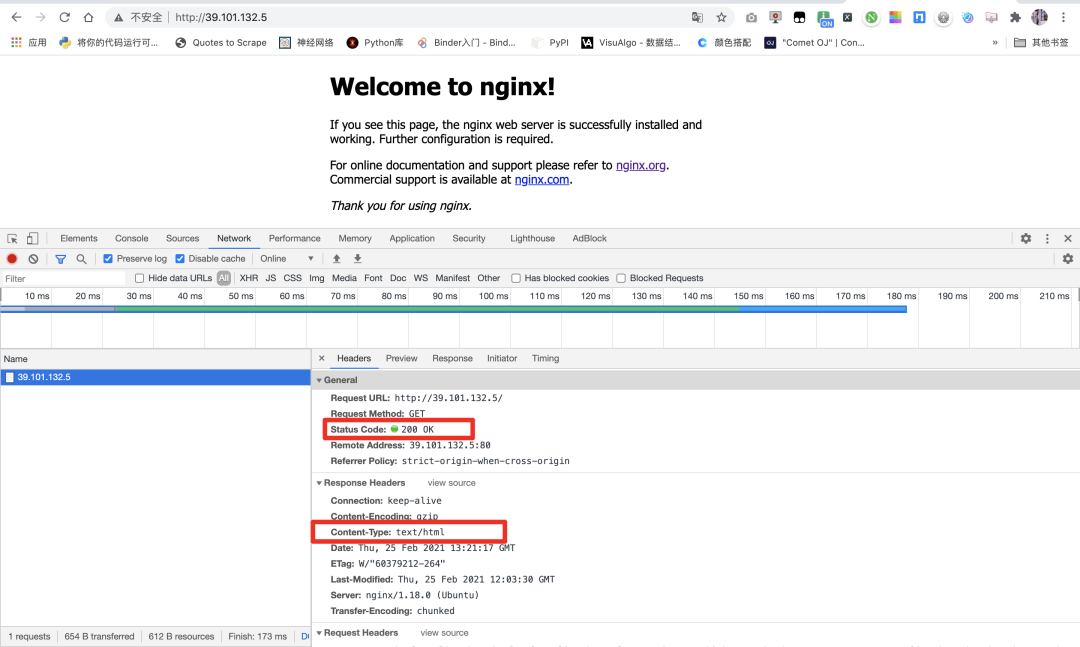Click the network Filter text field

pos(63,278)
